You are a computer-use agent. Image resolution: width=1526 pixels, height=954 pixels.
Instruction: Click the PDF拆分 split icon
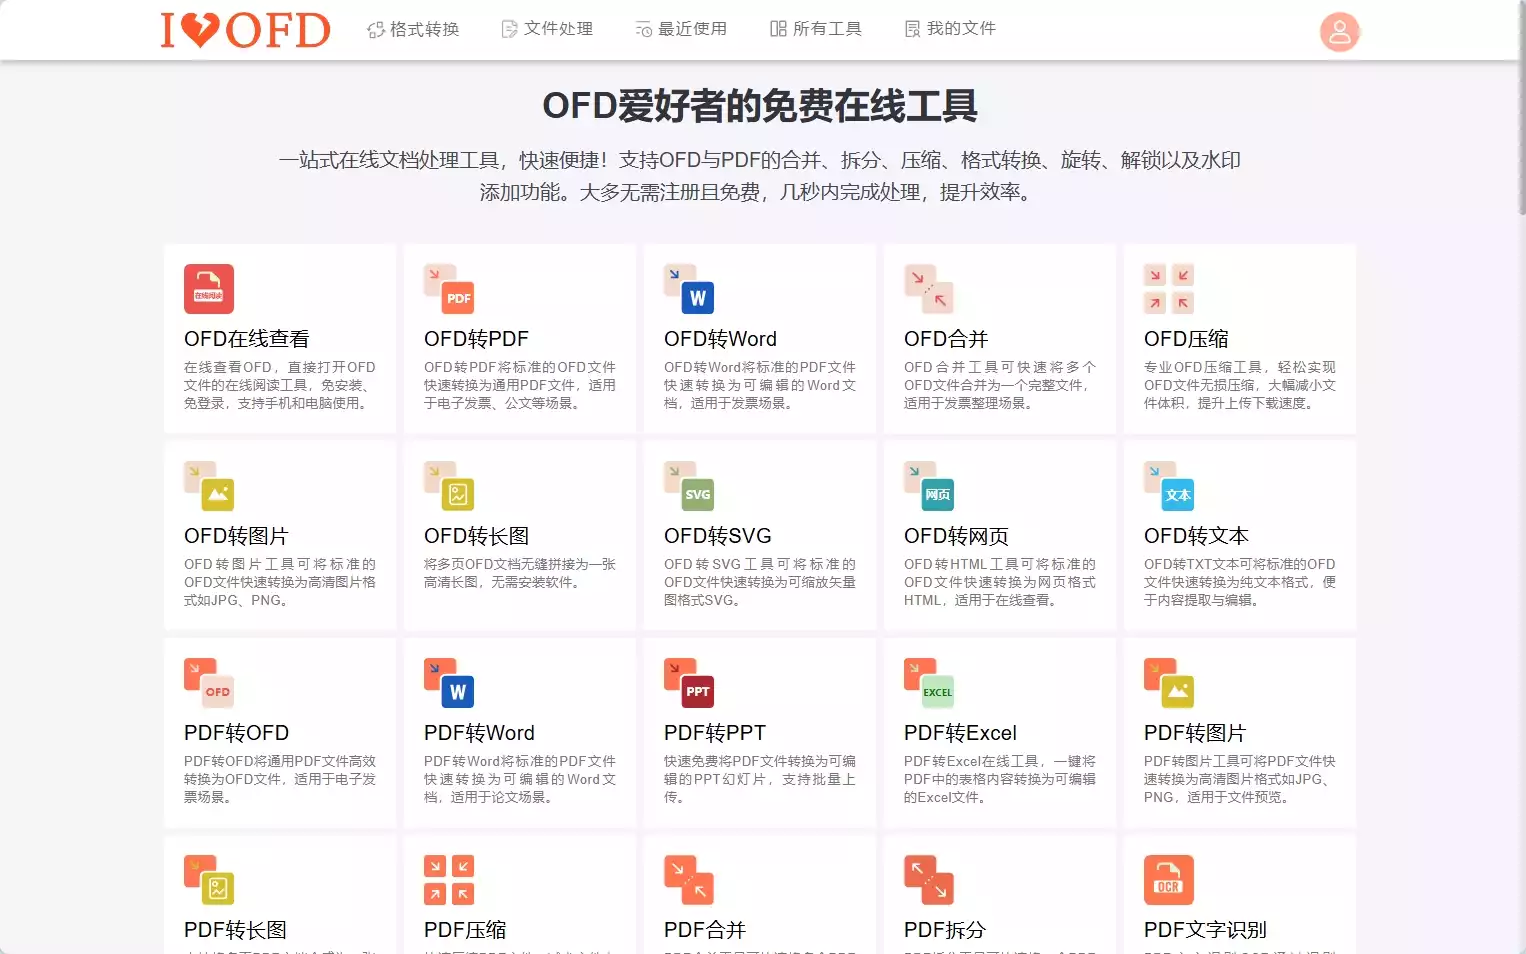click(x=929, y=880)
